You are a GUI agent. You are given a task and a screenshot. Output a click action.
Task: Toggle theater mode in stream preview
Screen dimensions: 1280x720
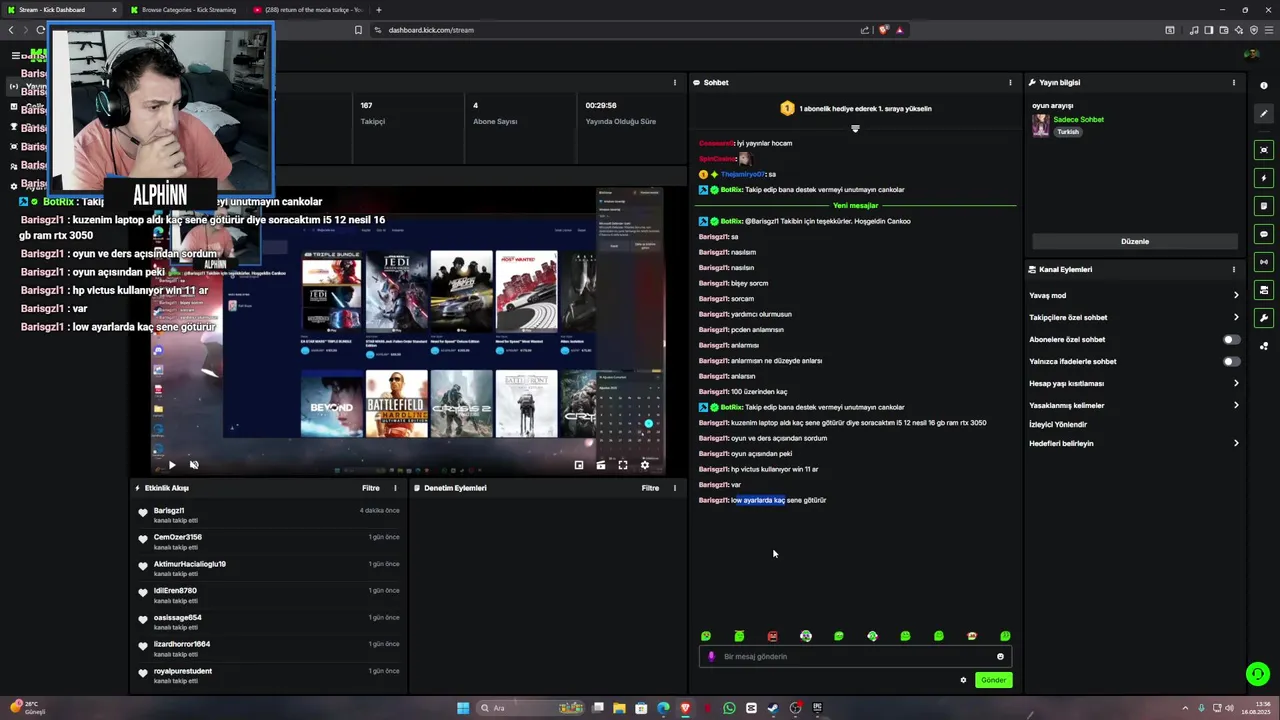click(601, 465)
